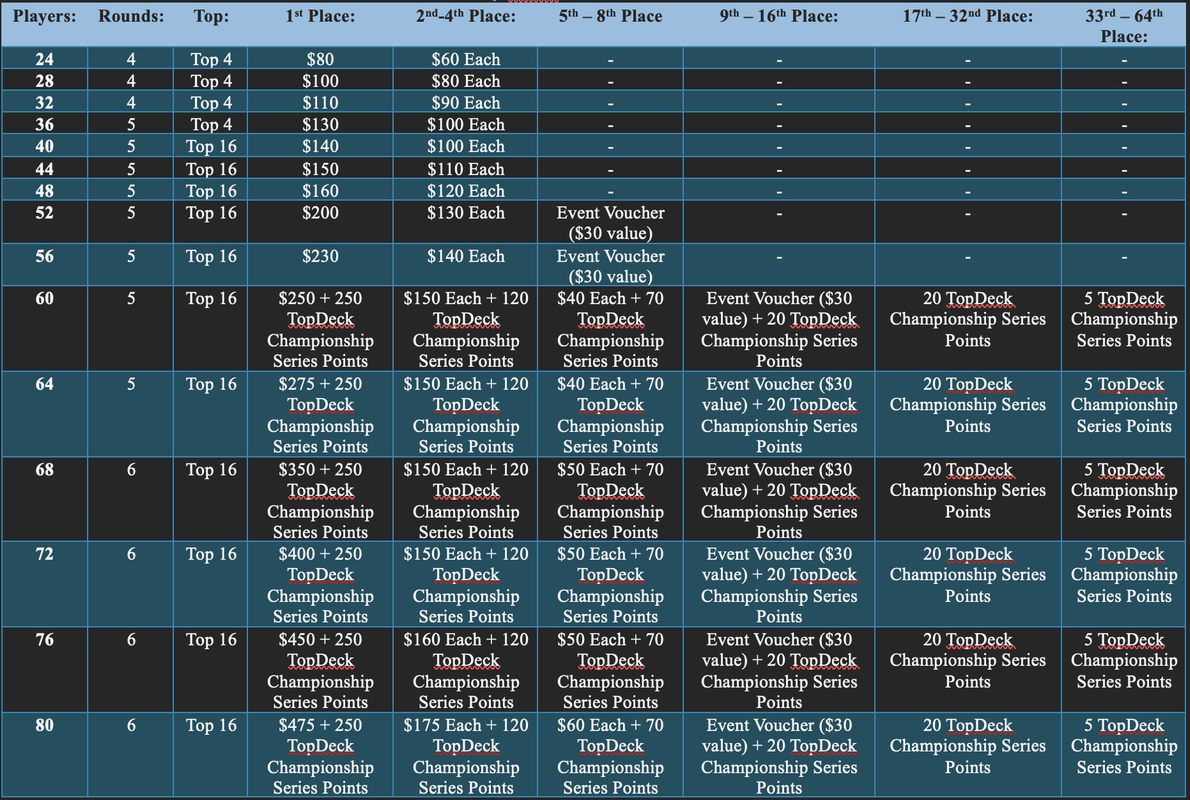Click the players cell reading 36

tap(45, 124)
